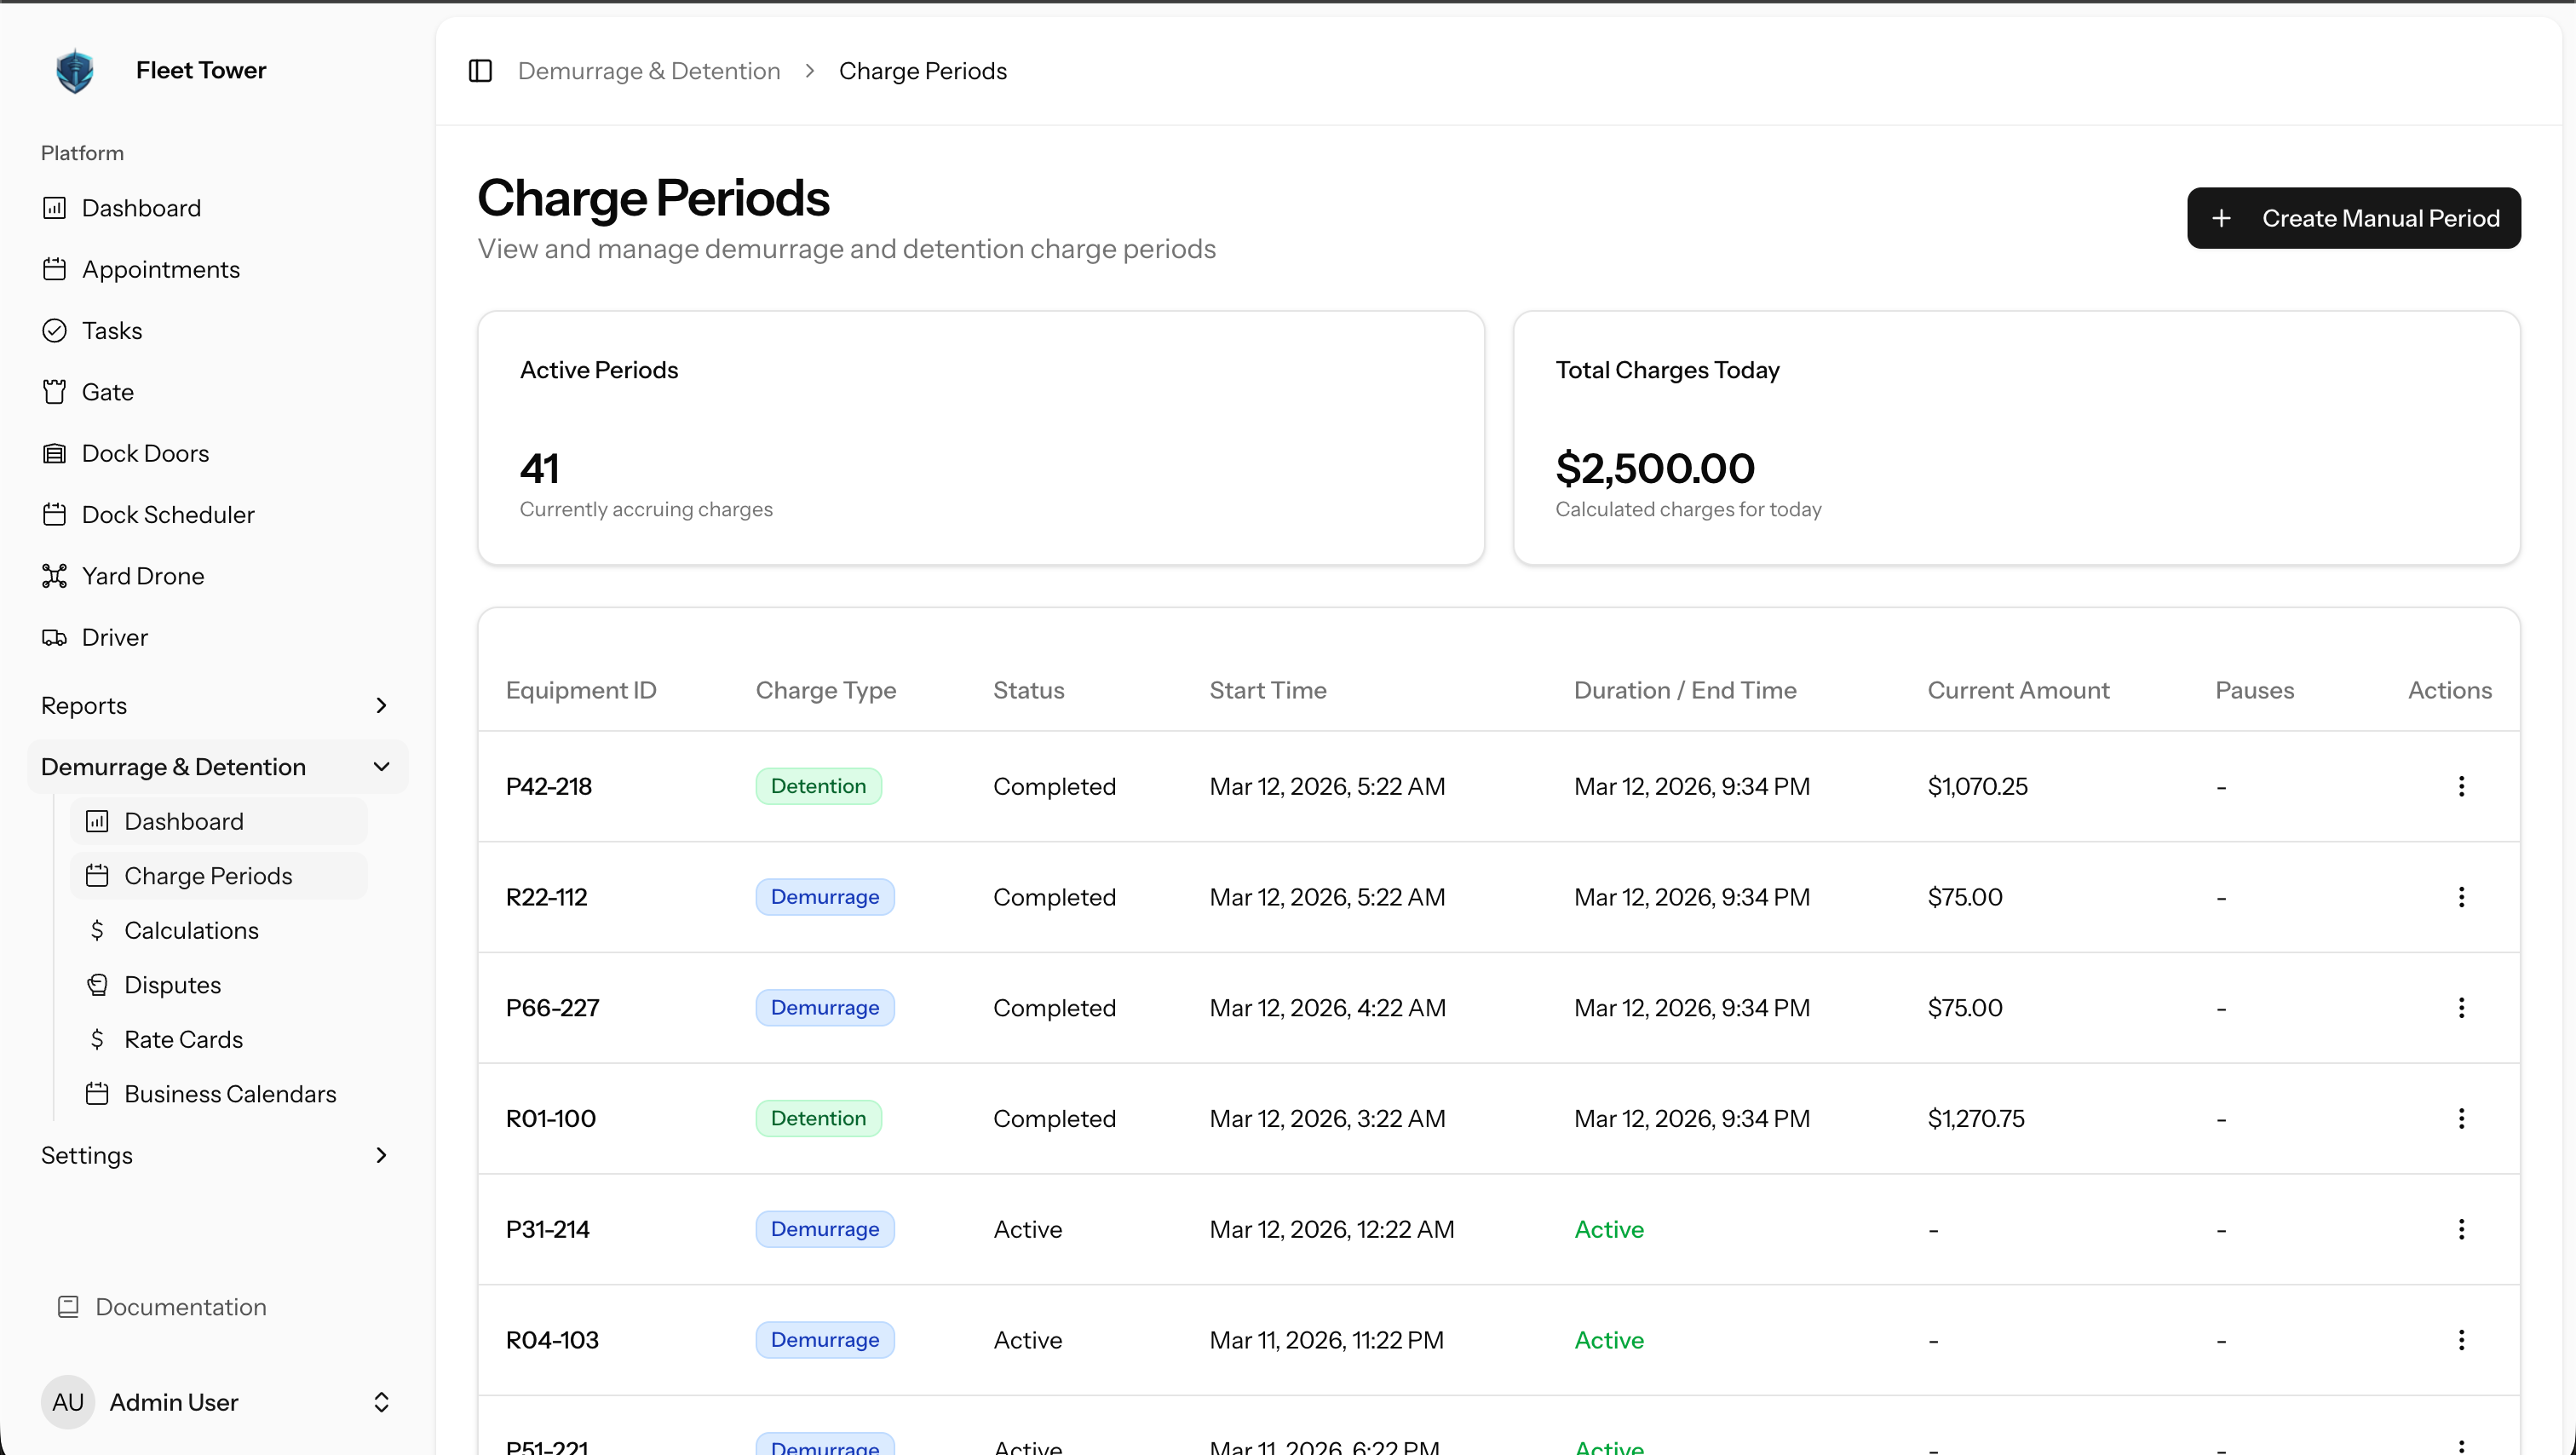The height and width of the screenshot is (1455, 2576).
Task: Click the Fleet Tower shield logo
Action: (x=75, y=71)
